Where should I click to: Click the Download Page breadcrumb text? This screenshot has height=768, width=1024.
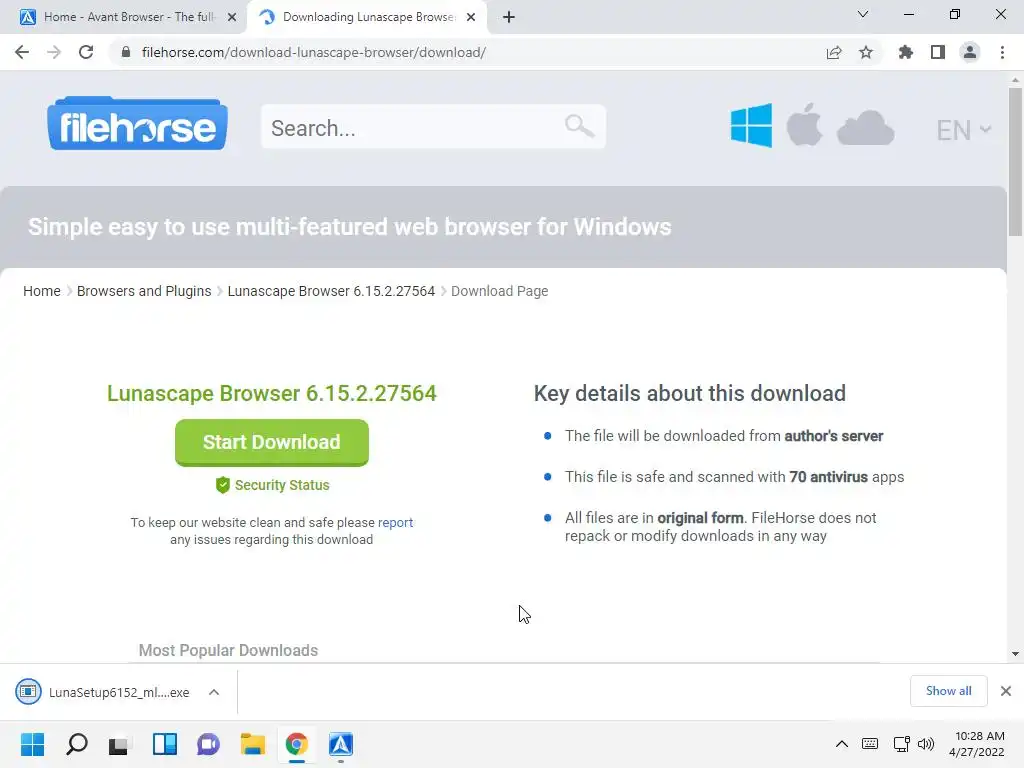coord(500,291)
